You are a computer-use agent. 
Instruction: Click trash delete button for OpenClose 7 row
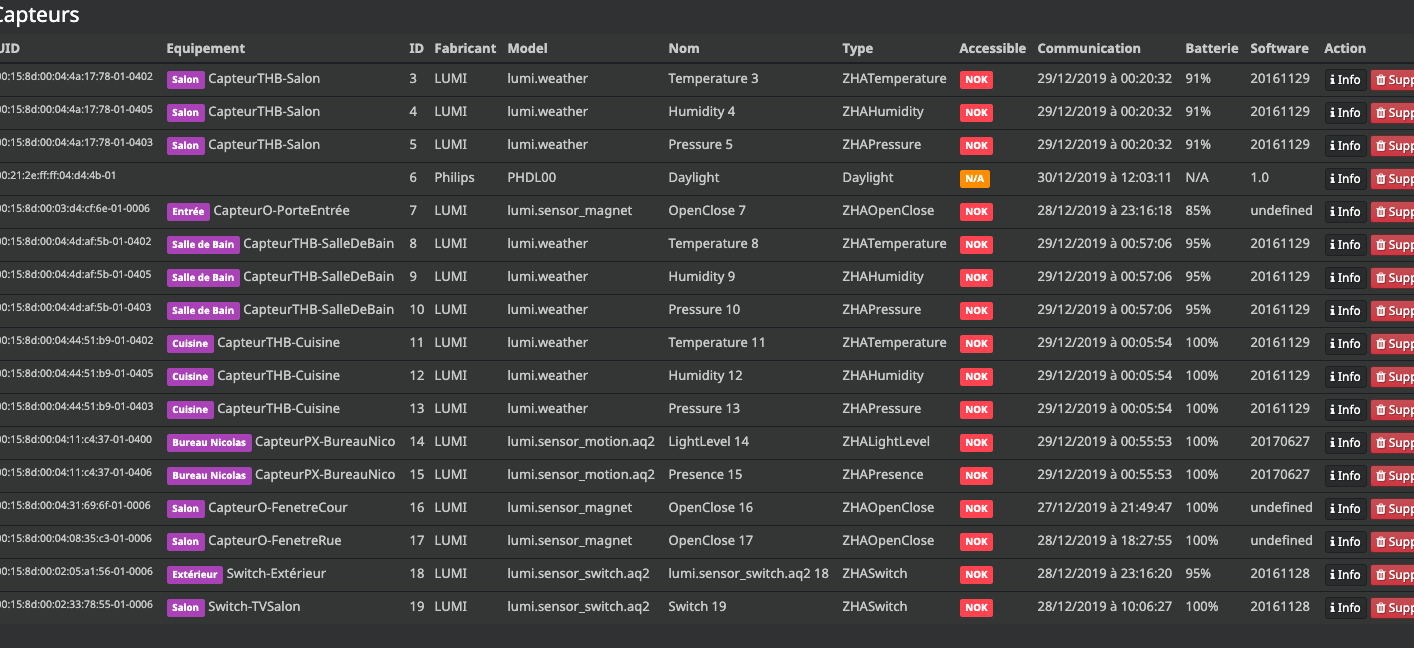(1393, 212)
